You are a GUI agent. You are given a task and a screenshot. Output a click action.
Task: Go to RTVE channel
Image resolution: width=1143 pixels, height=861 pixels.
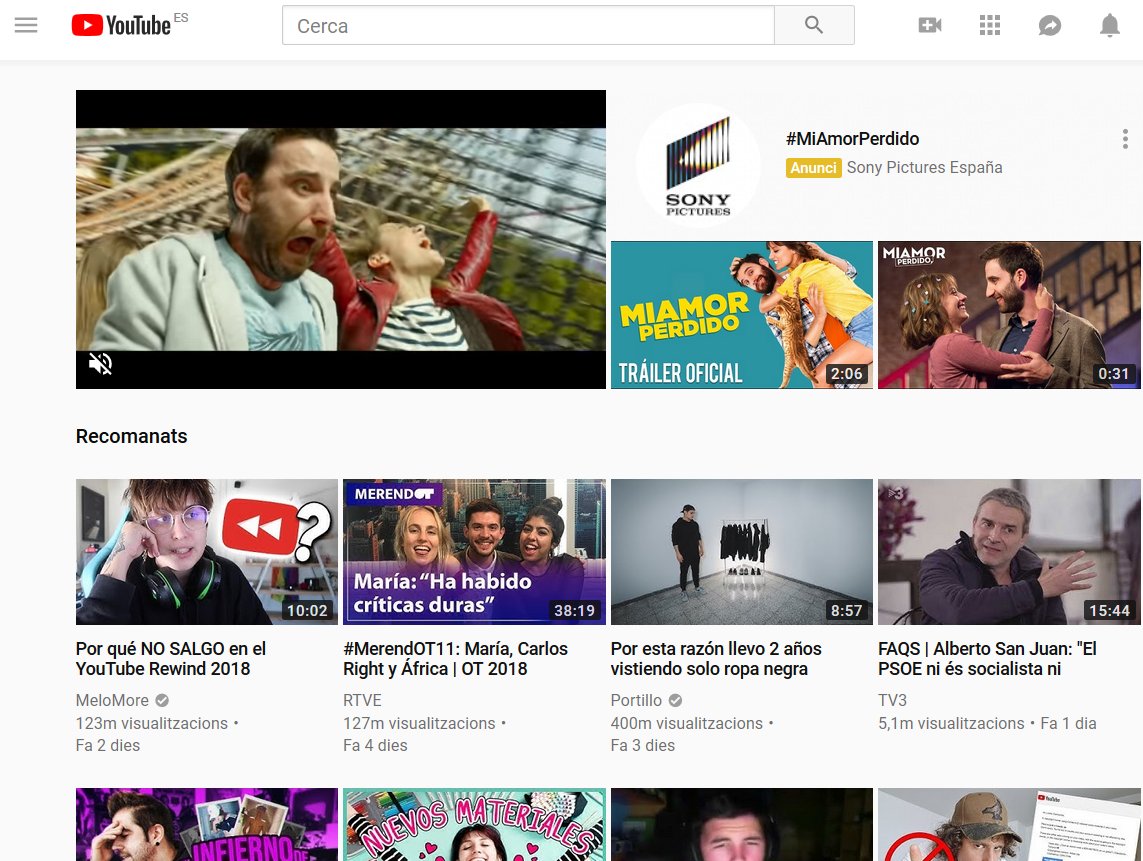pyautogui.click(x=362, y=701)
